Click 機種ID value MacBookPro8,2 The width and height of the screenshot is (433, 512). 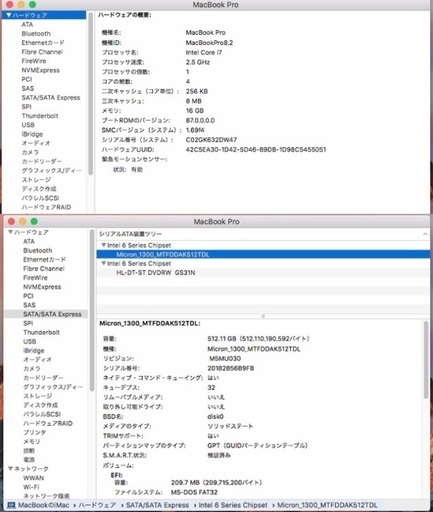pyautogui.click(x=209, y=43)
